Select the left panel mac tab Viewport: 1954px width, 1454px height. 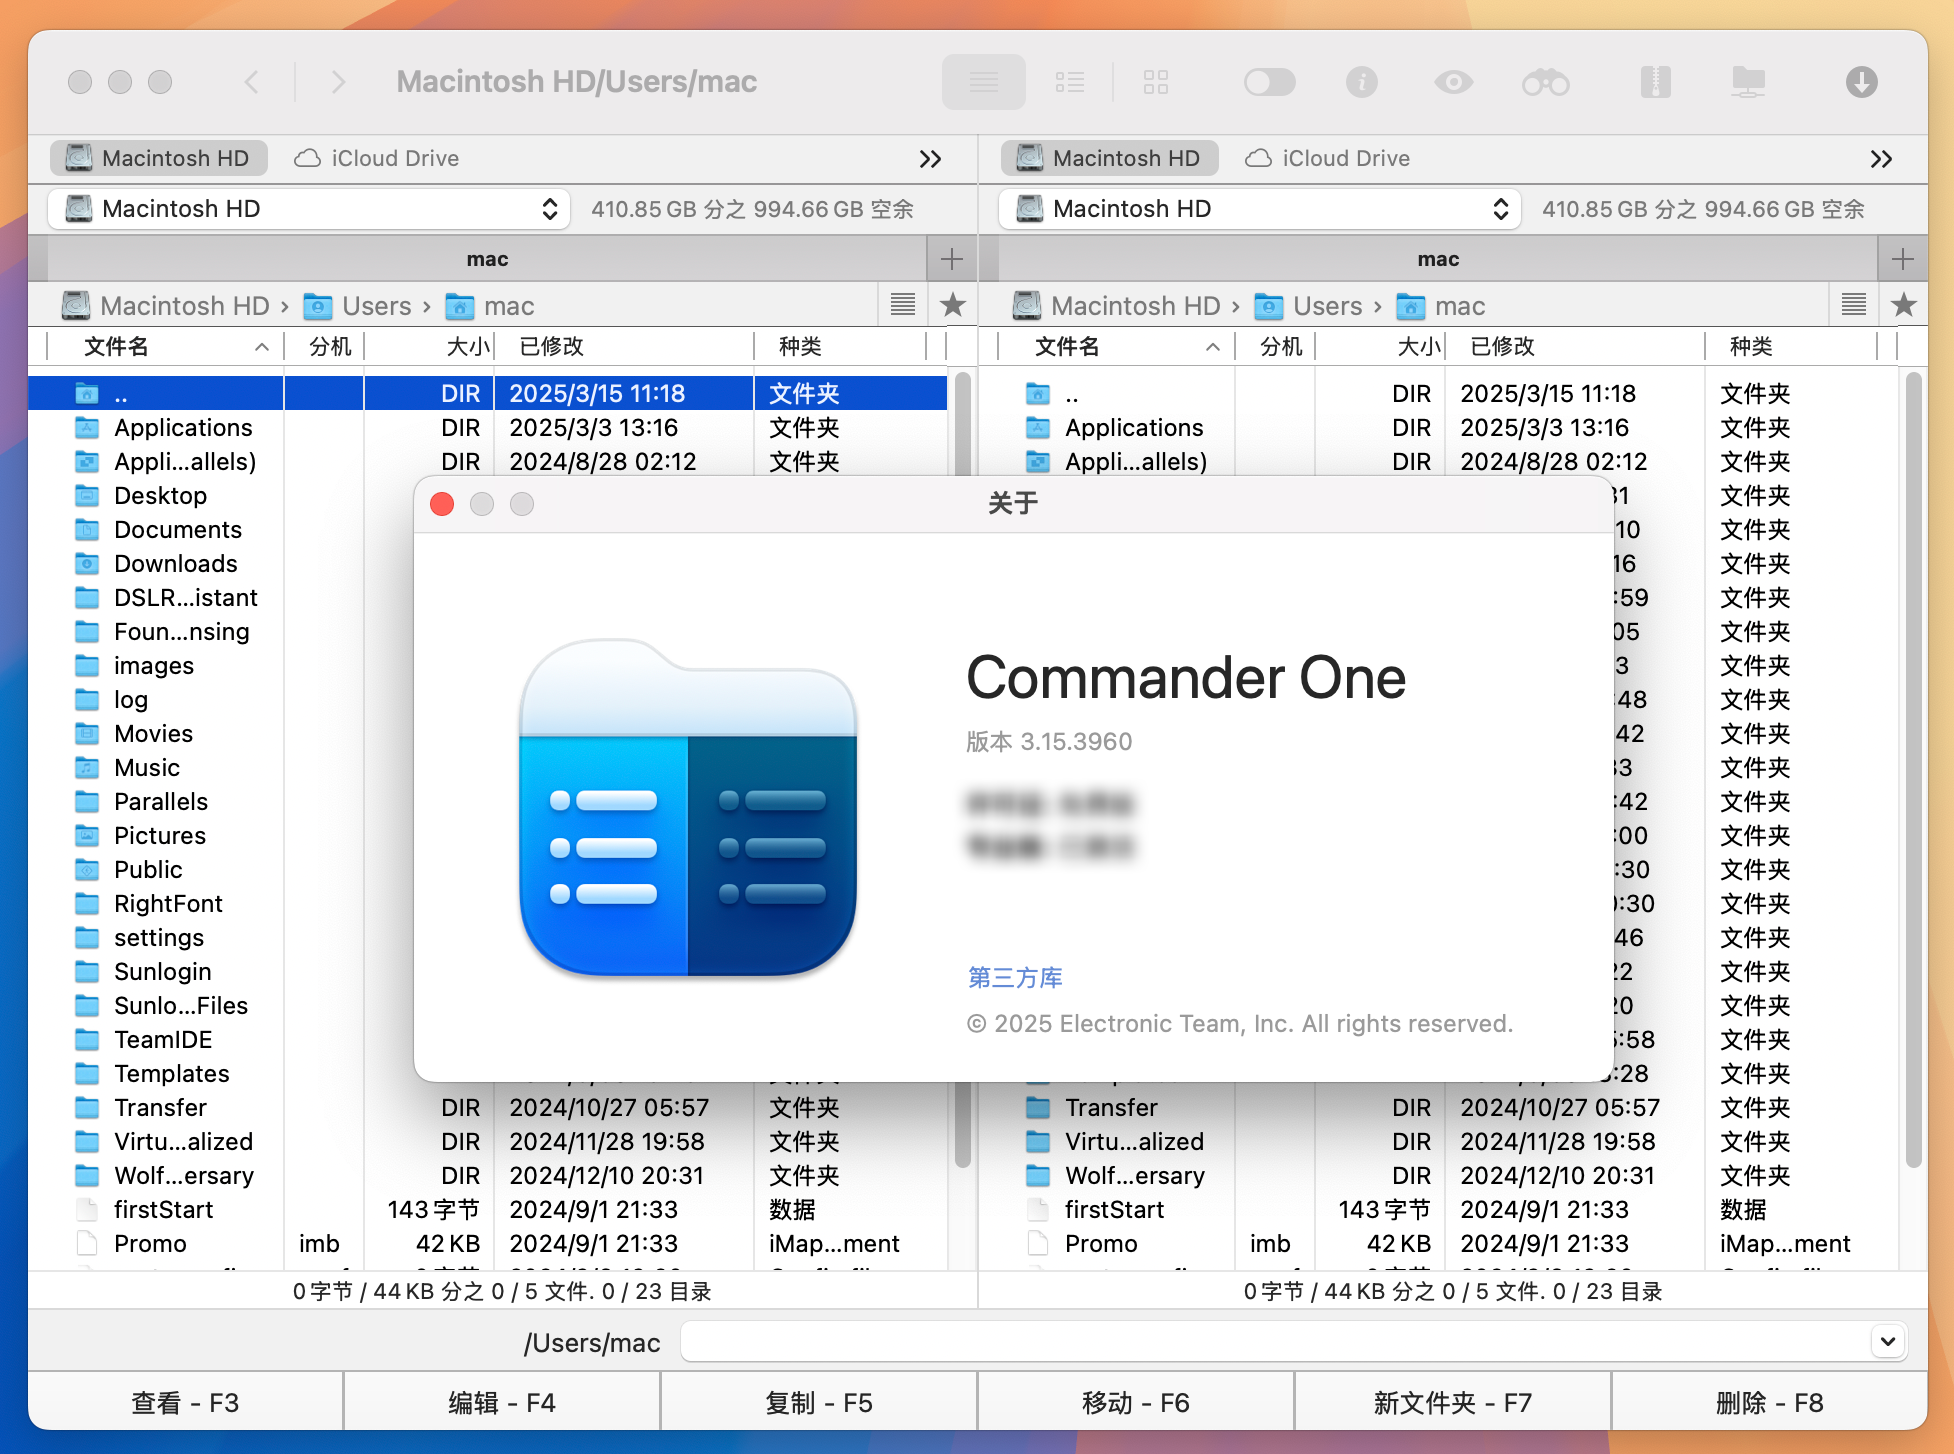[487, 259]
